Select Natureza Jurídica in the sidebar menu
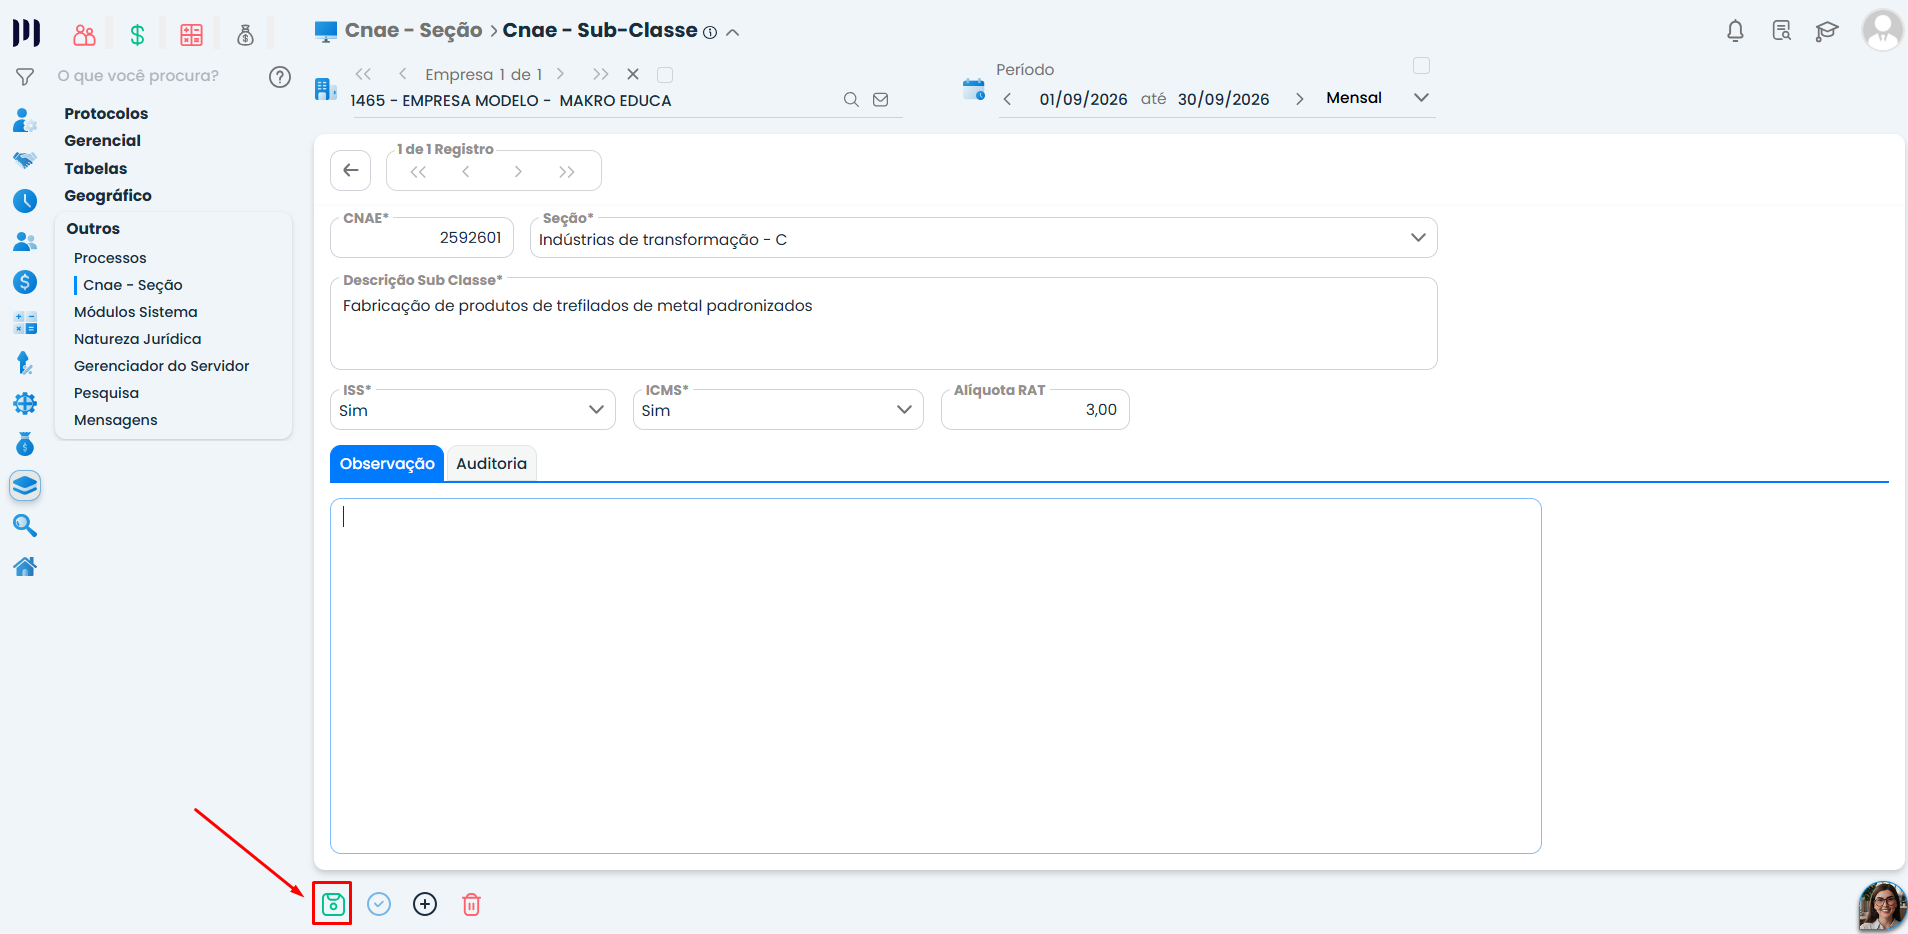Viewport: 1908px width, 934px height. pos(137,339)
